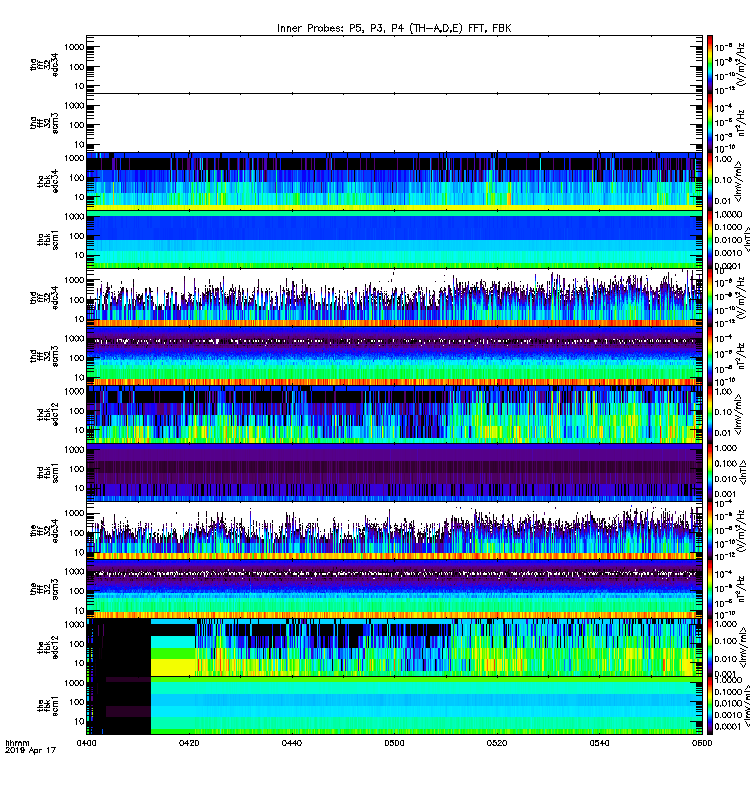The height and width of the screenshot is (800, 750).
Task: Select the 'thd fff 32 scm3' panel label
Action: point(44,357)
